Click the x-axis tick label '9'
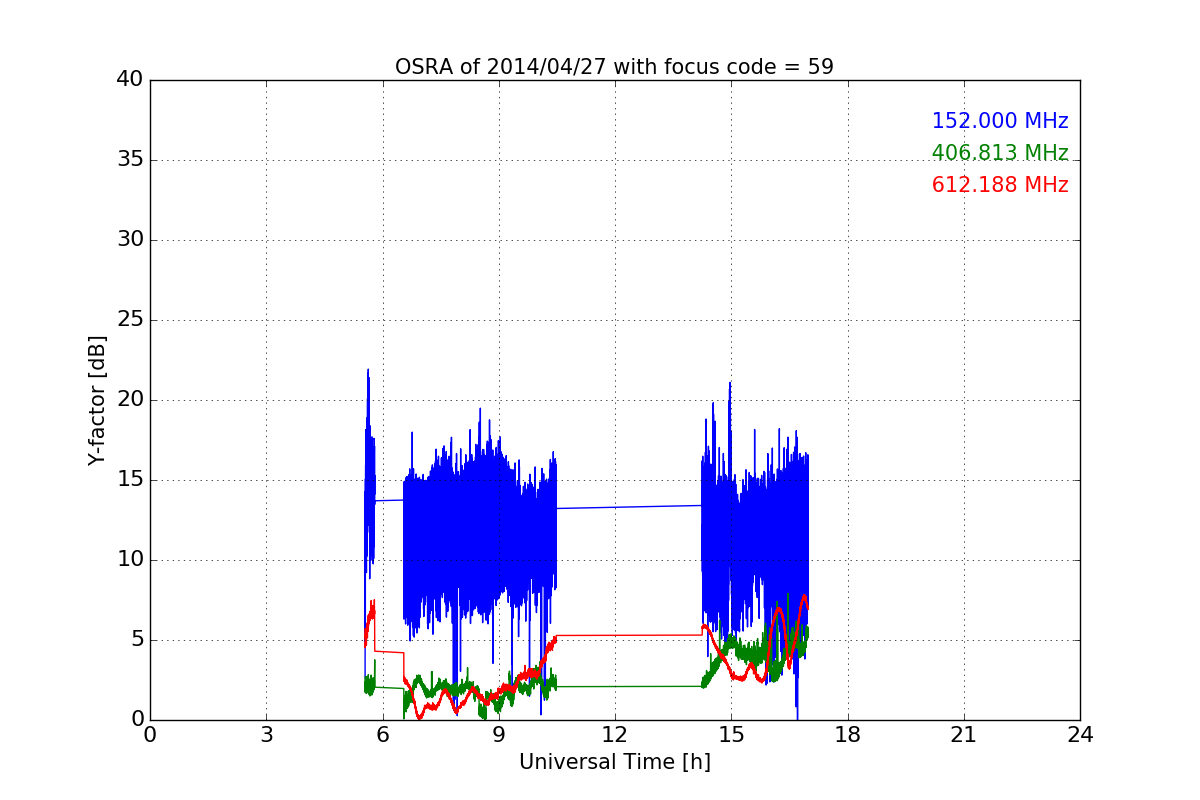Viewport: 1200px width, 800px height. point(499,735)
